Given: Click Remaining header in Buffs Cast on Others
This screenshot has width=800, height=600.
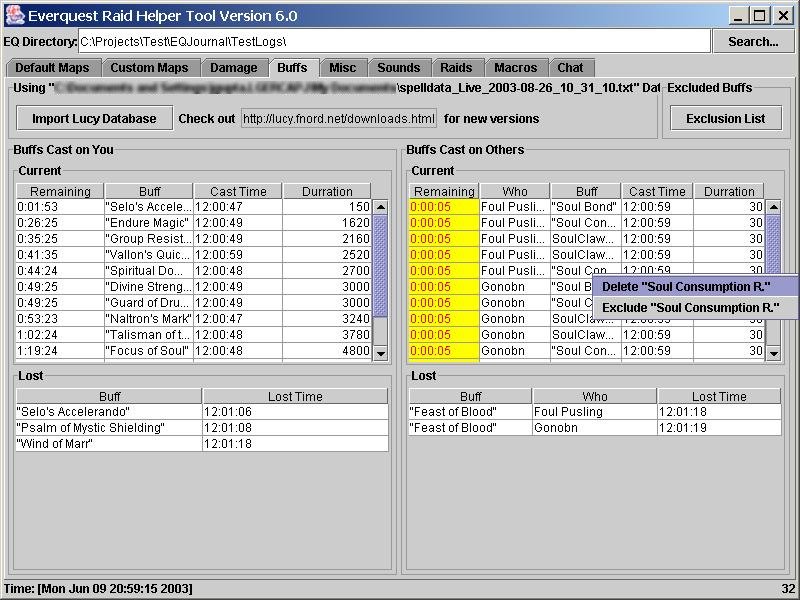Looking at the screenshot, I should 444,191.
